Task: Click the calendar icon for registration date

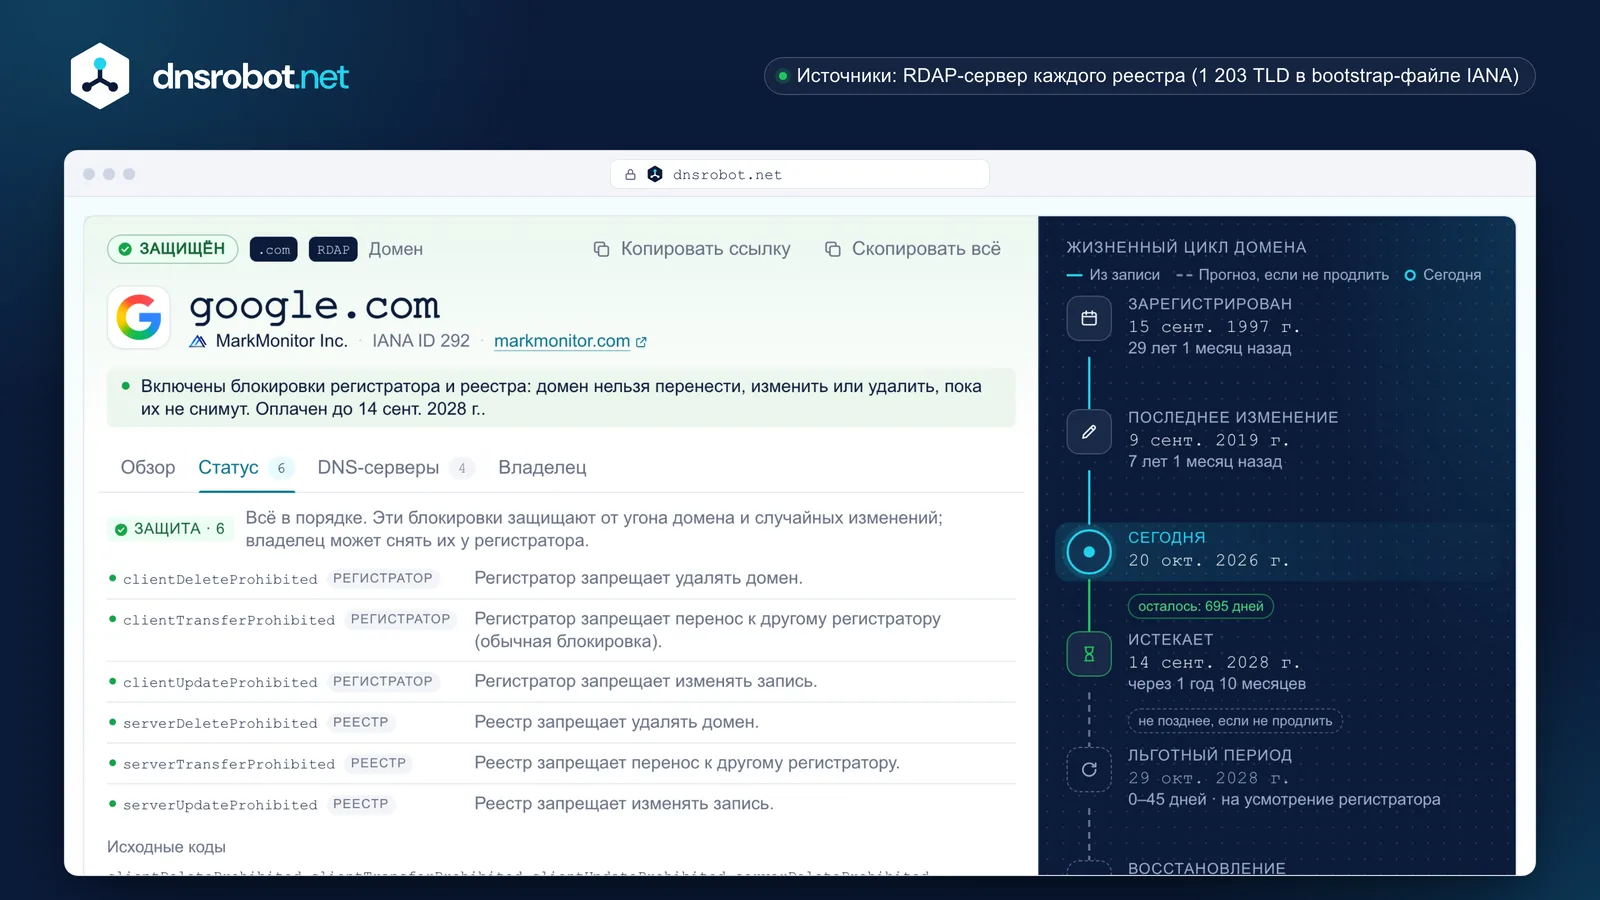Action: coord(1089,318)
